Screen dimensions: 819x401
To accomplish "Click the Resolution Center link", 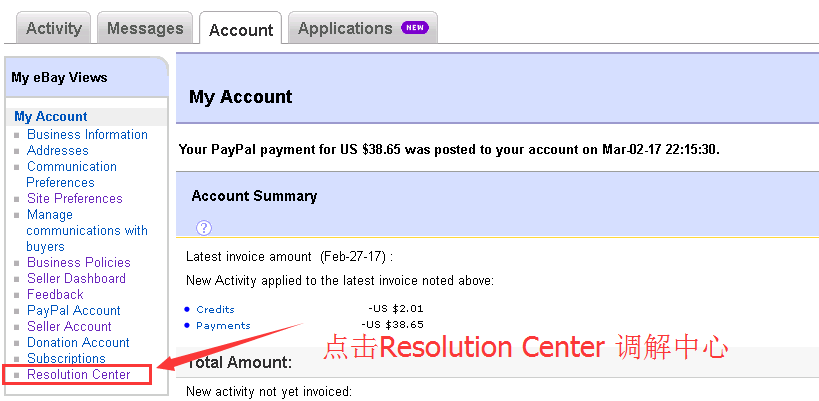I will (x=79, y=375).
